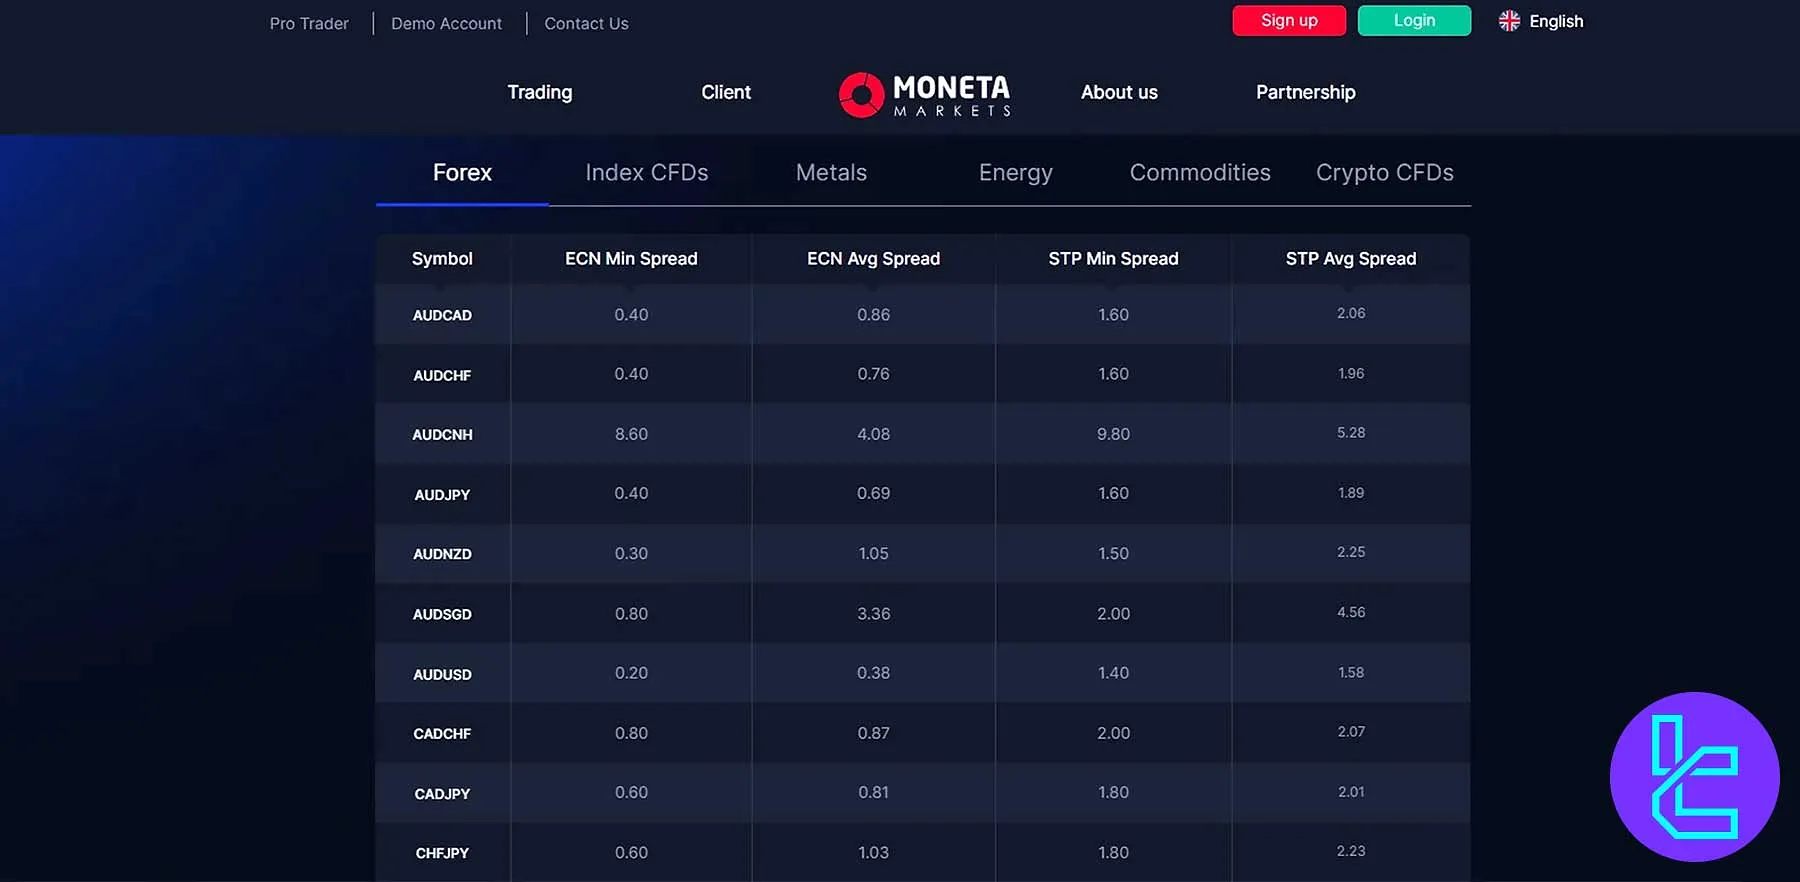Open the Client navigation menu
1800x882 pixels.
pyautogui.click(x=725, y=92)
